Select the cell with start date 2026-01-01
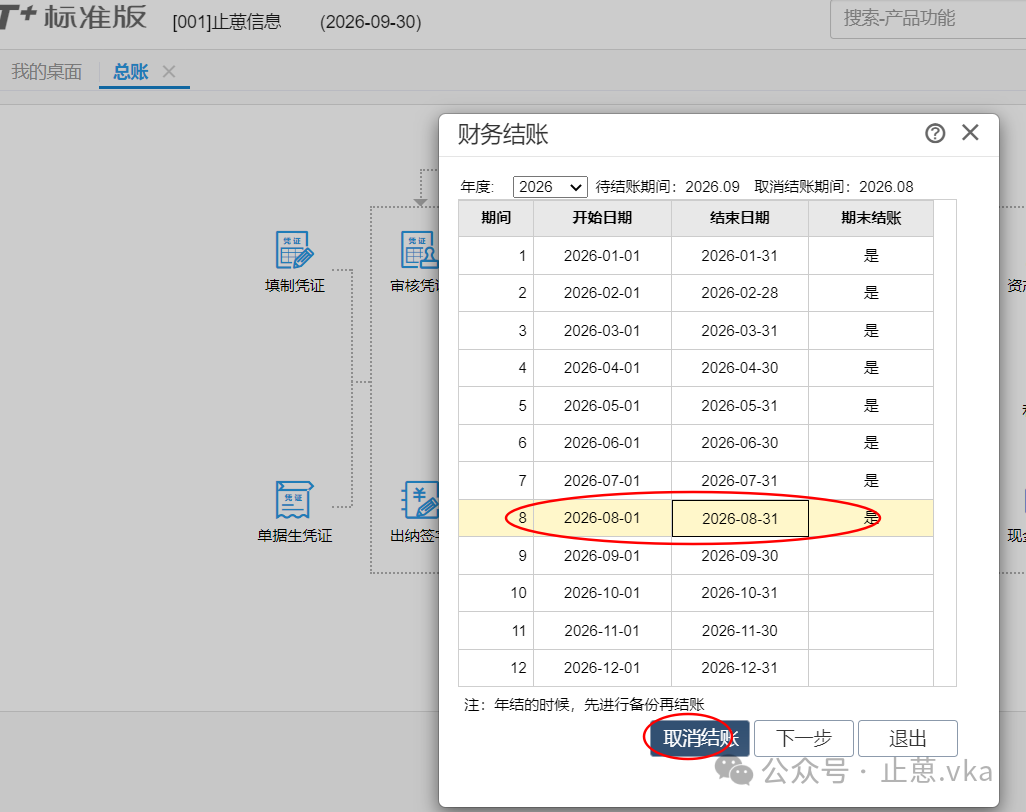 (x=602, y=256)
